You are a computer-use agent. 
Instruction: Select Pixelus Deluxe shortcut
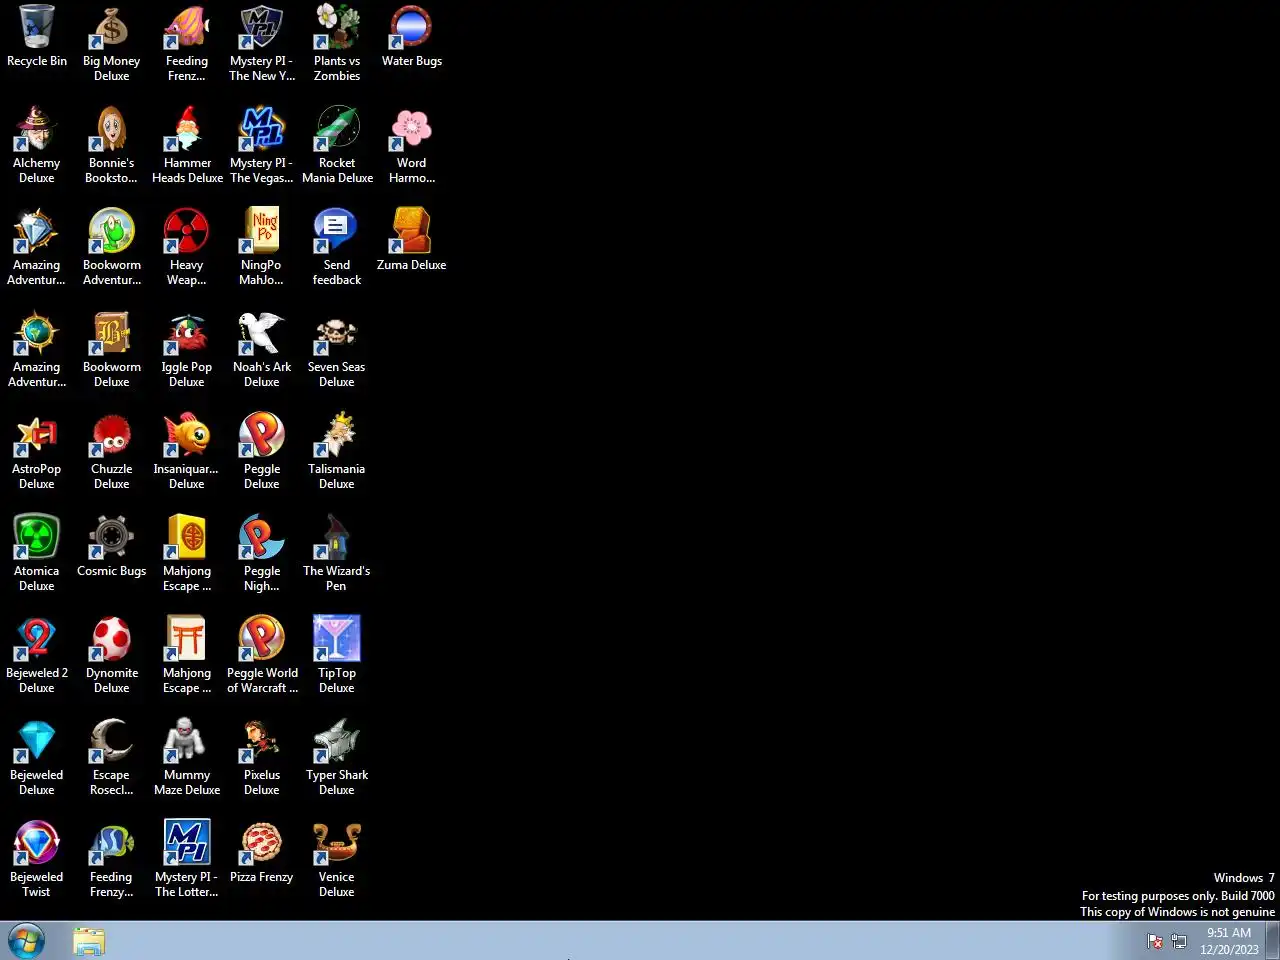[262, 741]
